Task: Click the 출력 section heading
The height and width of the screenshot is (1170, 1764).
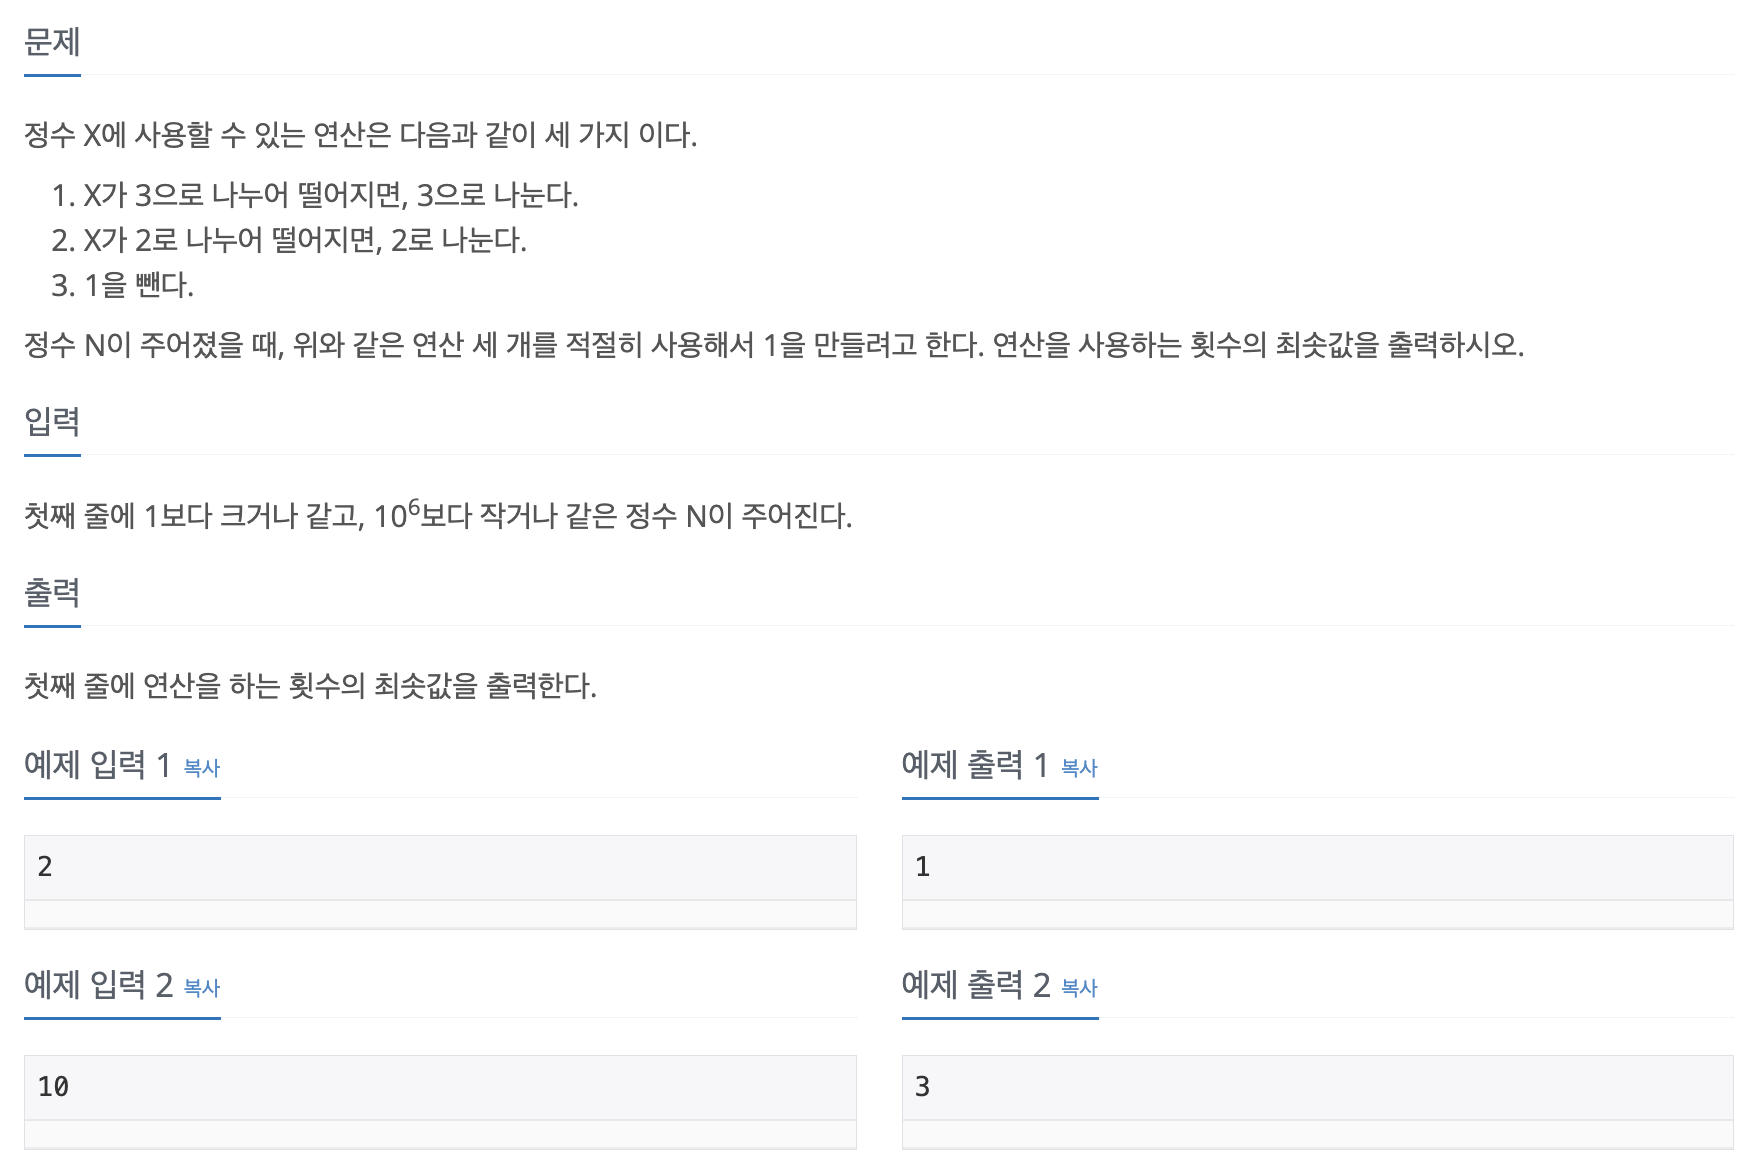Action: (52, 593)
